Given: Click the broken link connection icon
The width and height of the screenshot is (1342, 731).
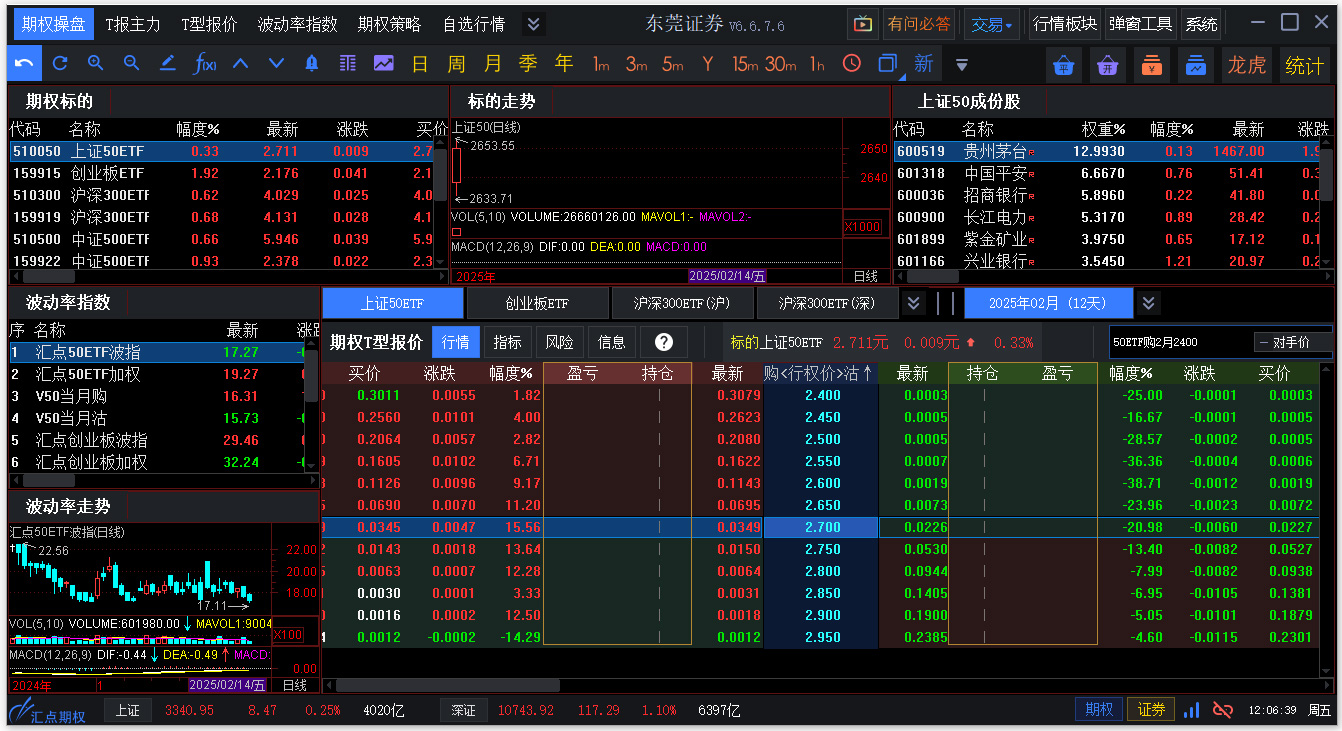Looking at the screenshot, I should coord(1222,710).
